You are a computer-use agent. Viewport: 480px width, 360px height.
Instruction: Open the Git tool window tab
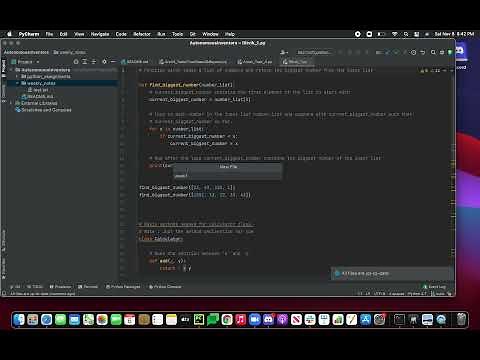(x=15, y=287)
